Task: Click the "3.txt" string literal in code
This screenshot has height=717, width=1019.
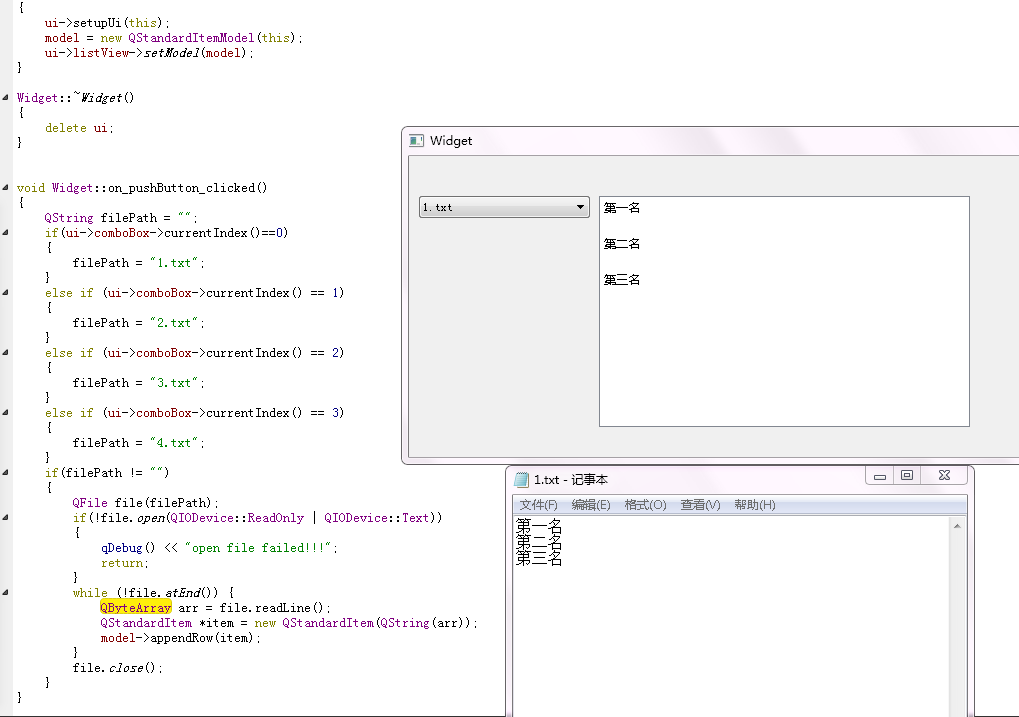Action: (x=174, y=383)
